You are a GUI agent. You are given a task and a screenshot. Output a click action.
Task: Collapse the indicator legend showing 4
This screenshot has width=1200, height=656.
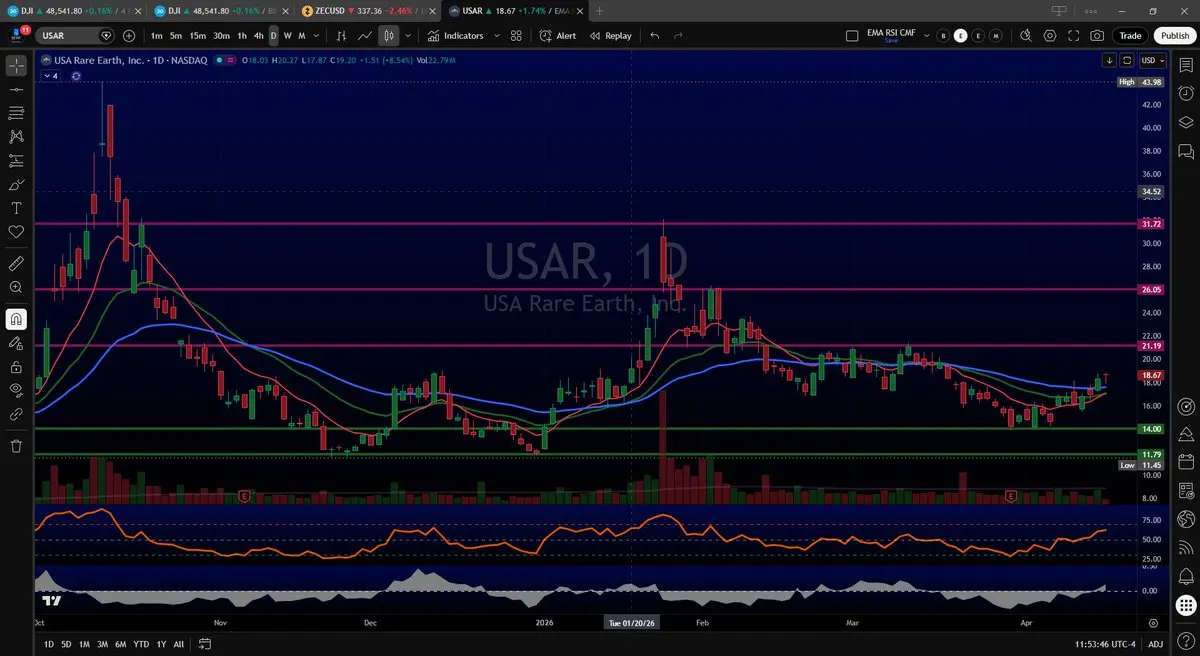pos(50,75)
